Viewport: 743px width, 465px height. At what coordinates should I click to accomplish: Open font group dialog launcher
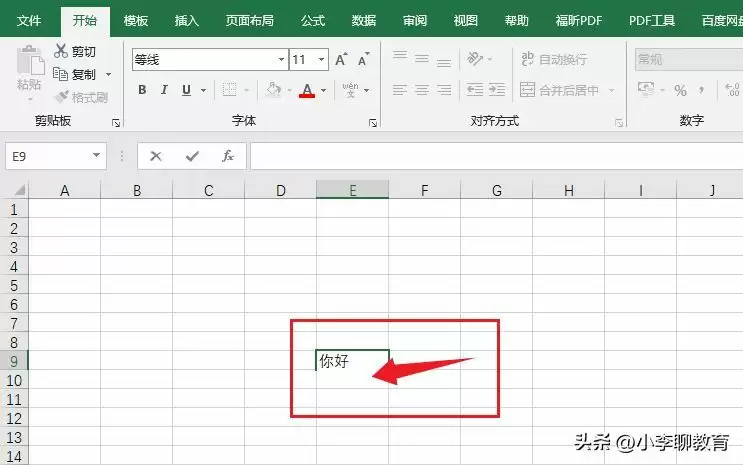pos(373,123)
